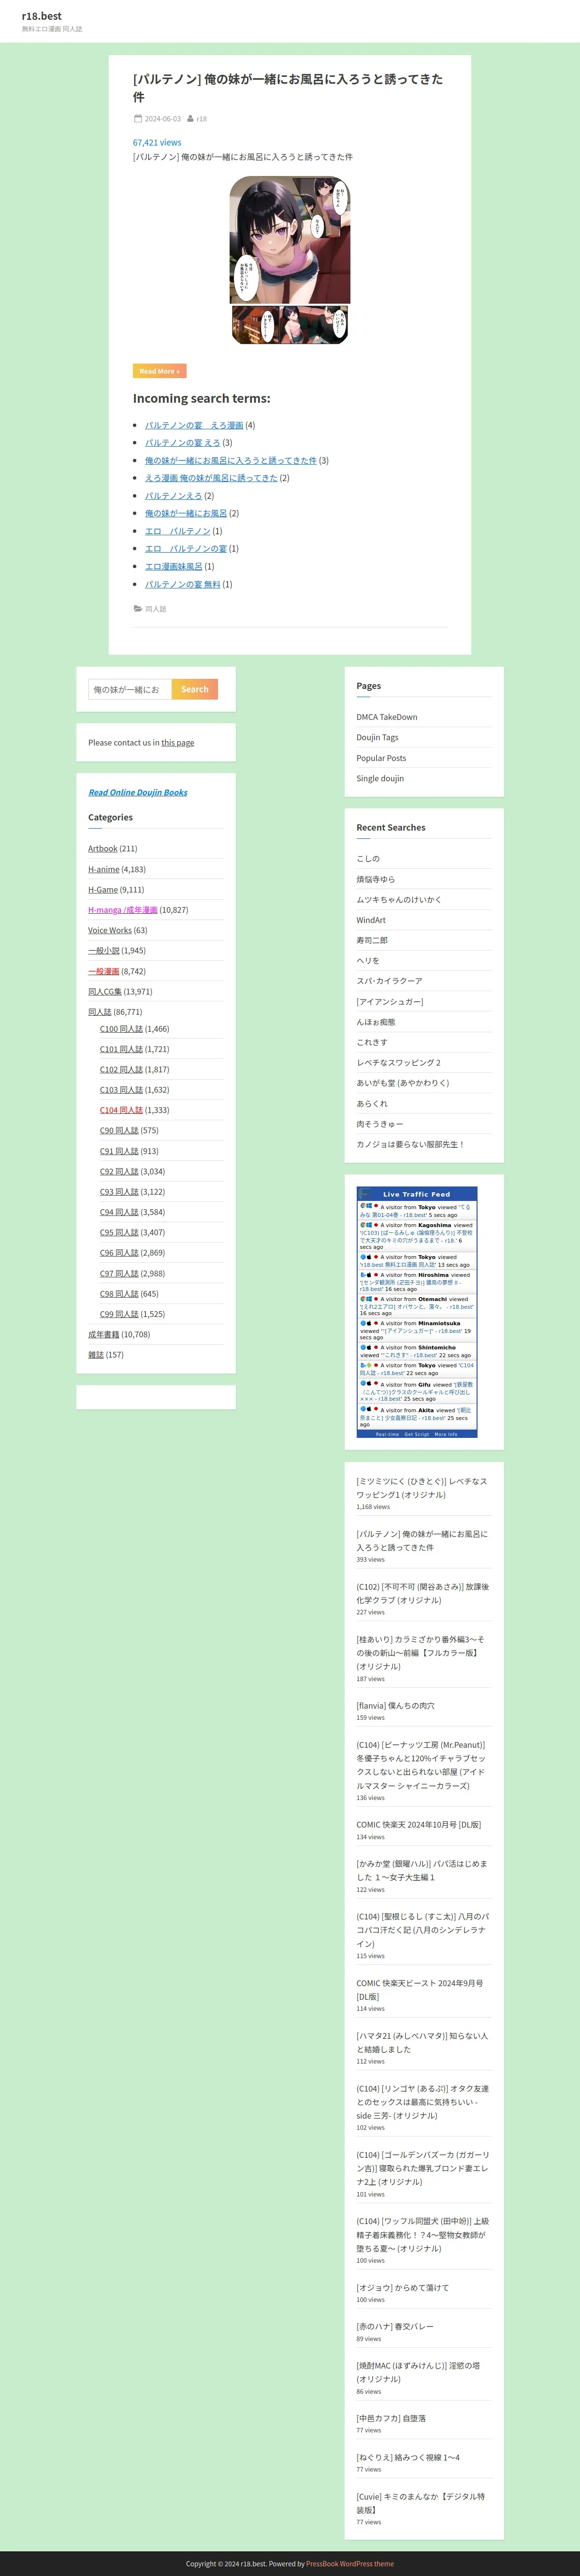Open the 同人CG集 category
The image size is (580, 2576).
pos(105,992)
